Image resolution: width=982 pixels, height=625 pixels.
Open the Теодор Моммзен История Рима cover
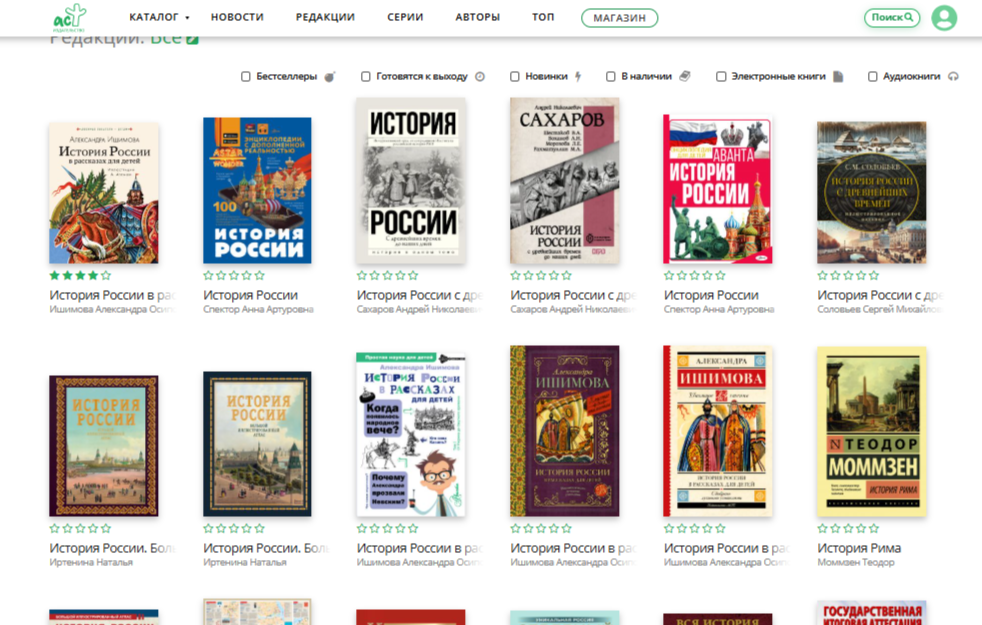point(871,431)
